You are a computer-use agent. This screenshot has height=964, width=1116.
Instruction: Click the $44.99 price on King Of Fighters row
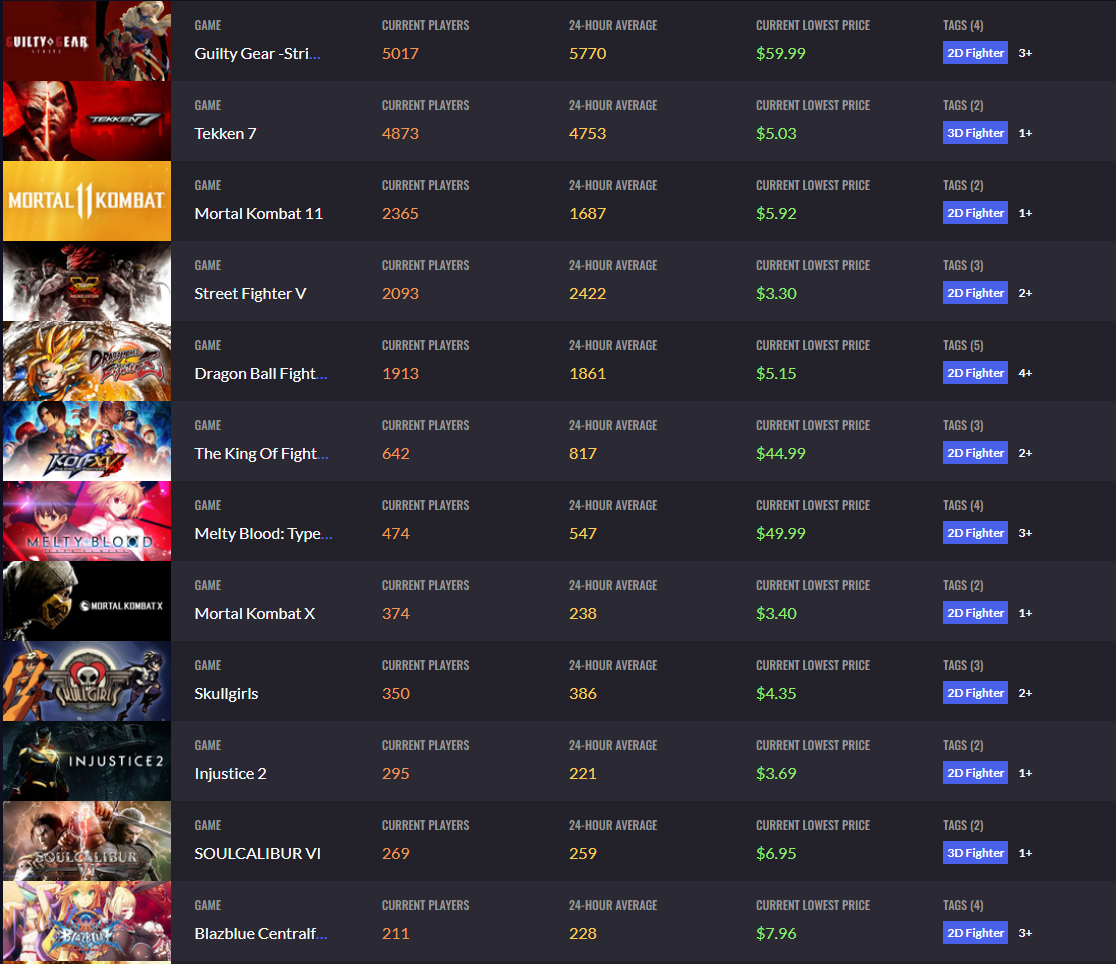pyautogui.click(x=781, y=454)
